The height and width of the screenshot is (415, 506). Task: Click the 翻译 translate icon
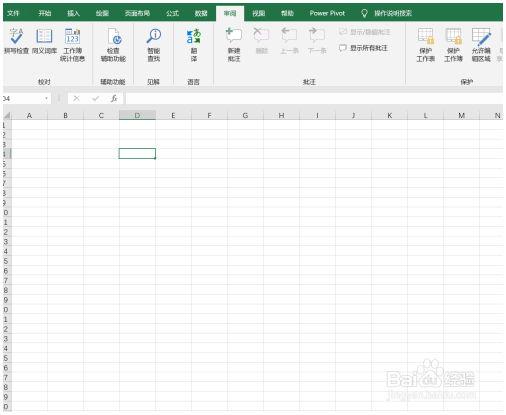(194, 45)
